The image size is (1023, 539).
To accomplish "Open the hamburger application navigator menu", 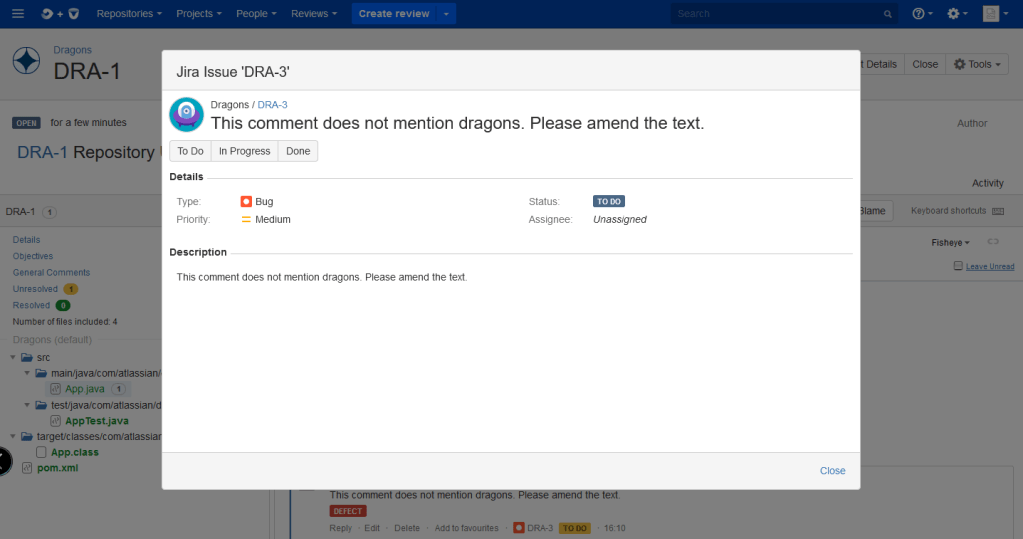I will 17,14.
